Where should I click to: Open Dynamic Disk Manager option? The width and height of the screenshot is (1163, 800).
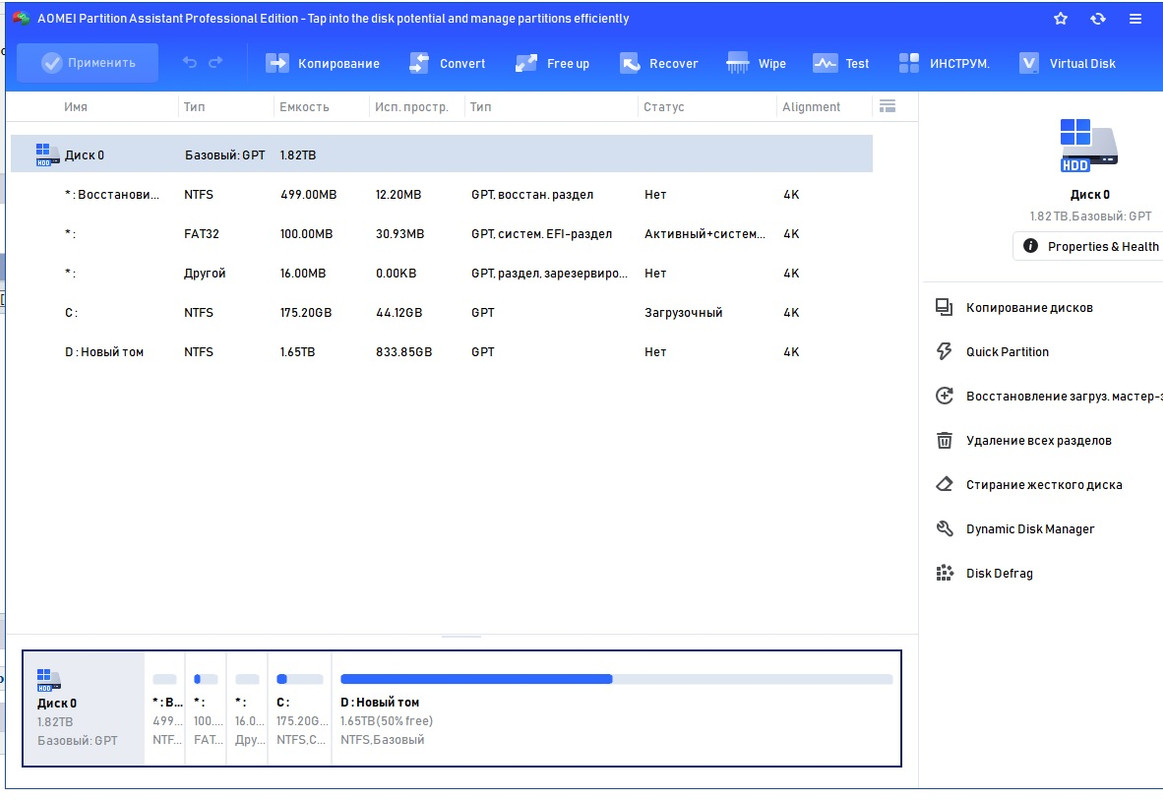(1029, 529)
